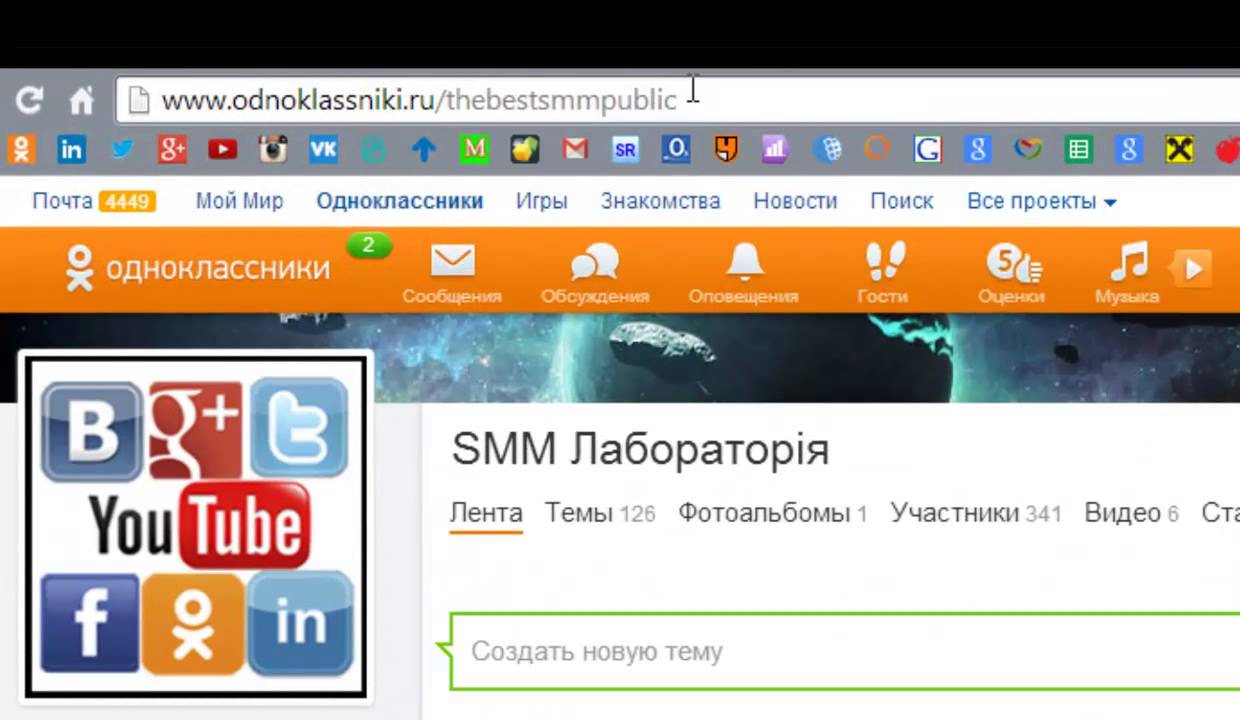
Task: Open the YouTube bookmark icon
Action: [222, 150]
